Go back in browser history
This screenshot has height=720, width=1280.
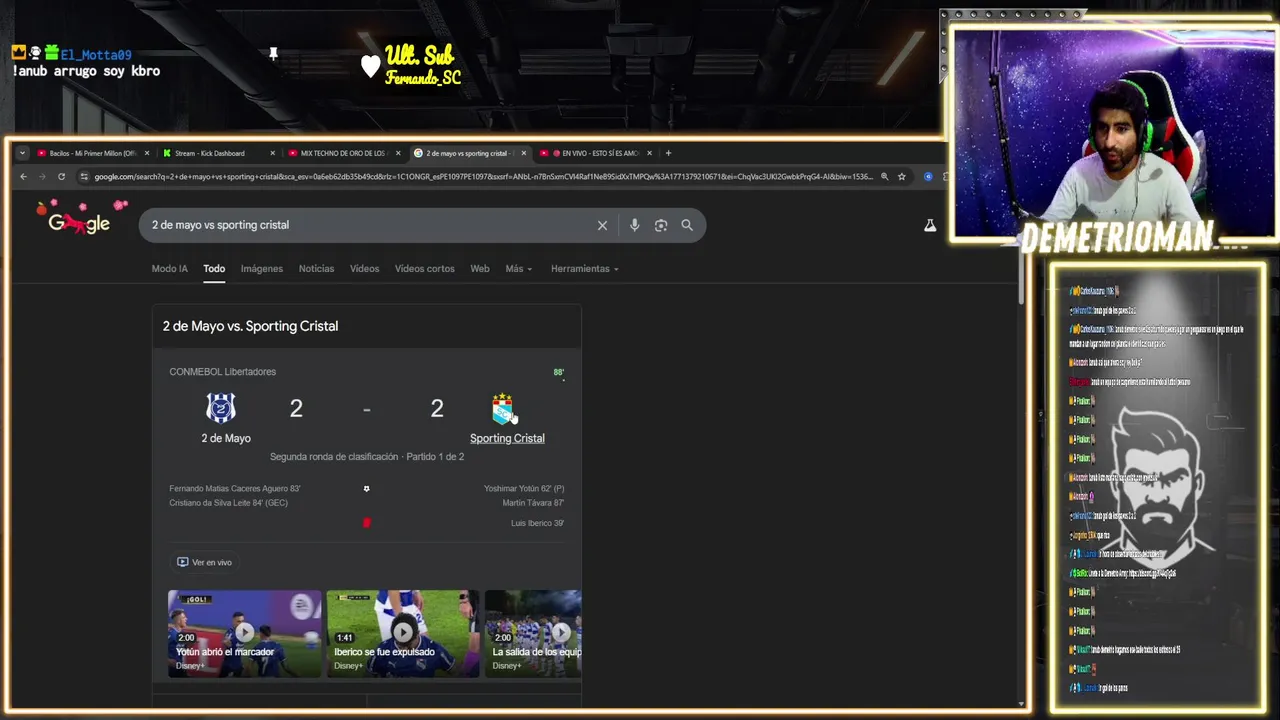(23, 177)
